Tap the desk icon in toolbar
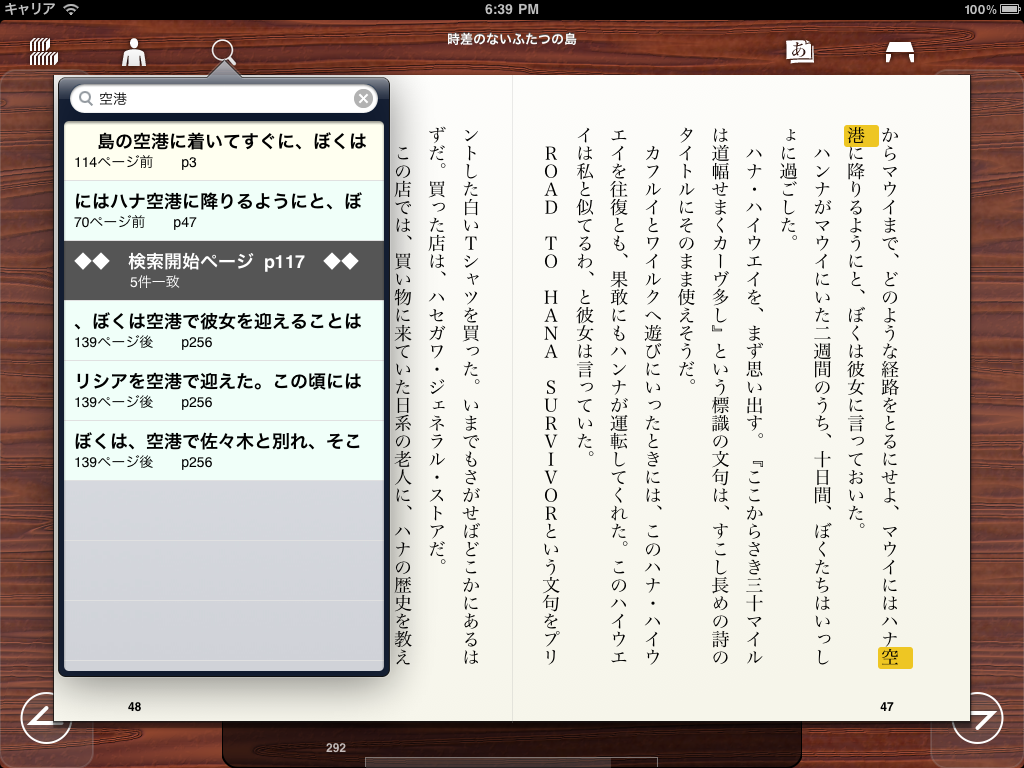This screenshot has width=1024, height=768. point(900,52)
